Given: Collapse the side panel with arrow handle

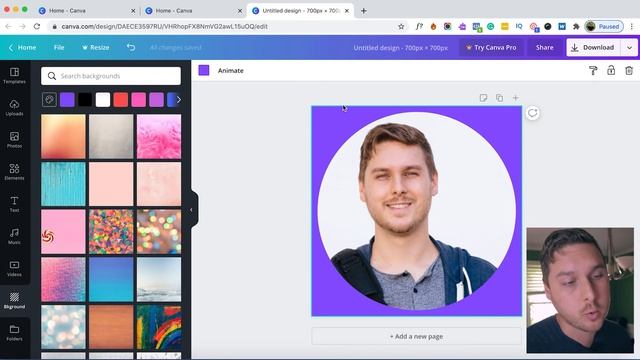Looking at the screenshot, I should (191, 210).
